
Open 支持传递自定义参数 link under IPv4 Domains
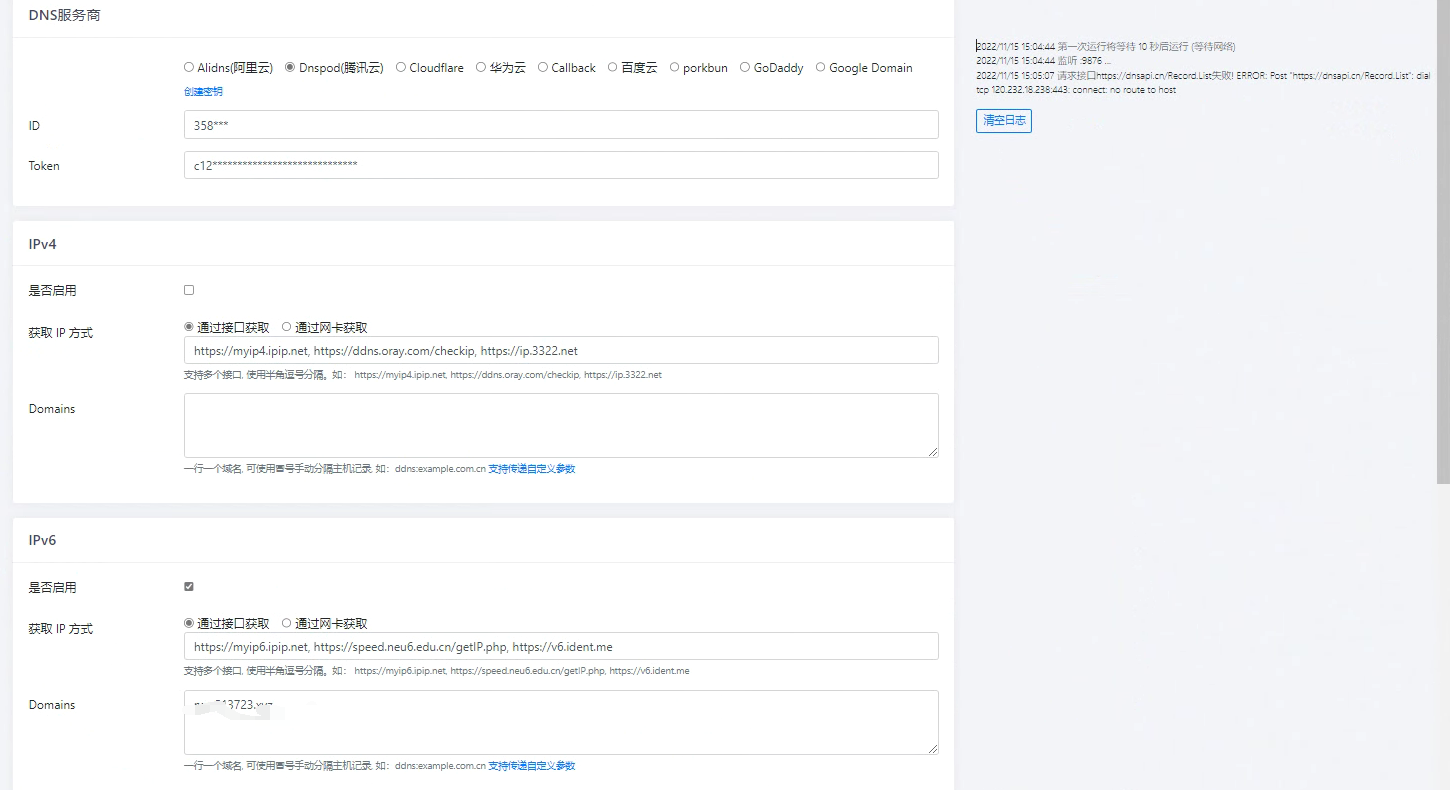tap(532, 468)
